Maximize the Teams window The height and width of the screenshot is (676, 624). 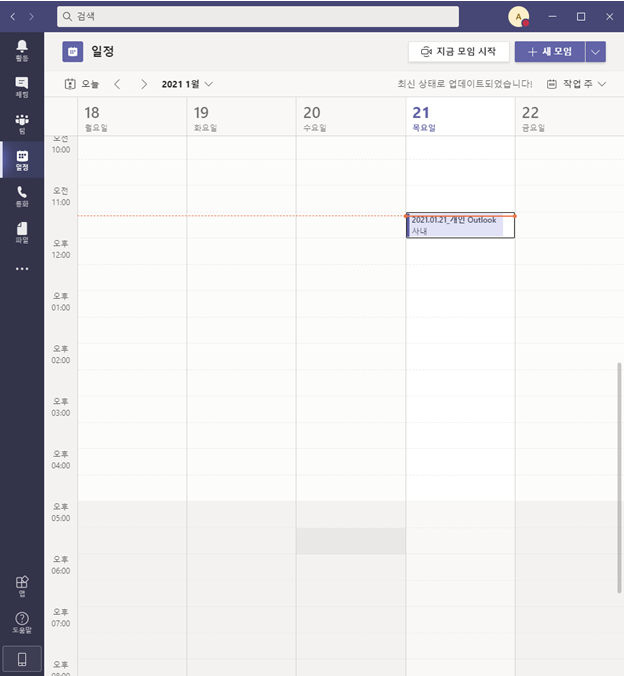point(581,16)
